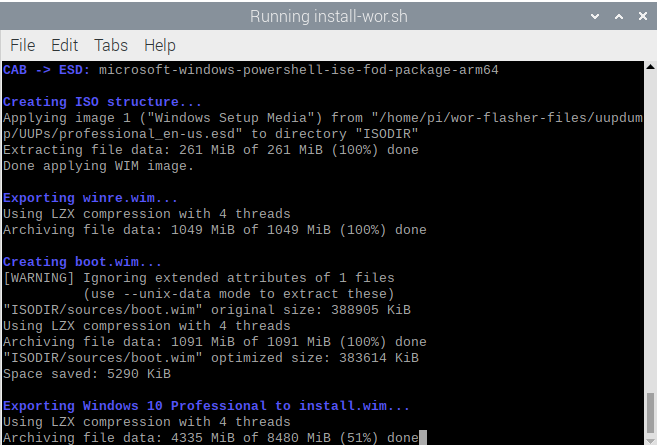The image size is (657, 447).
Task: Click the 'optimized size: 383614 KiB' line
Action: [210, 358]
